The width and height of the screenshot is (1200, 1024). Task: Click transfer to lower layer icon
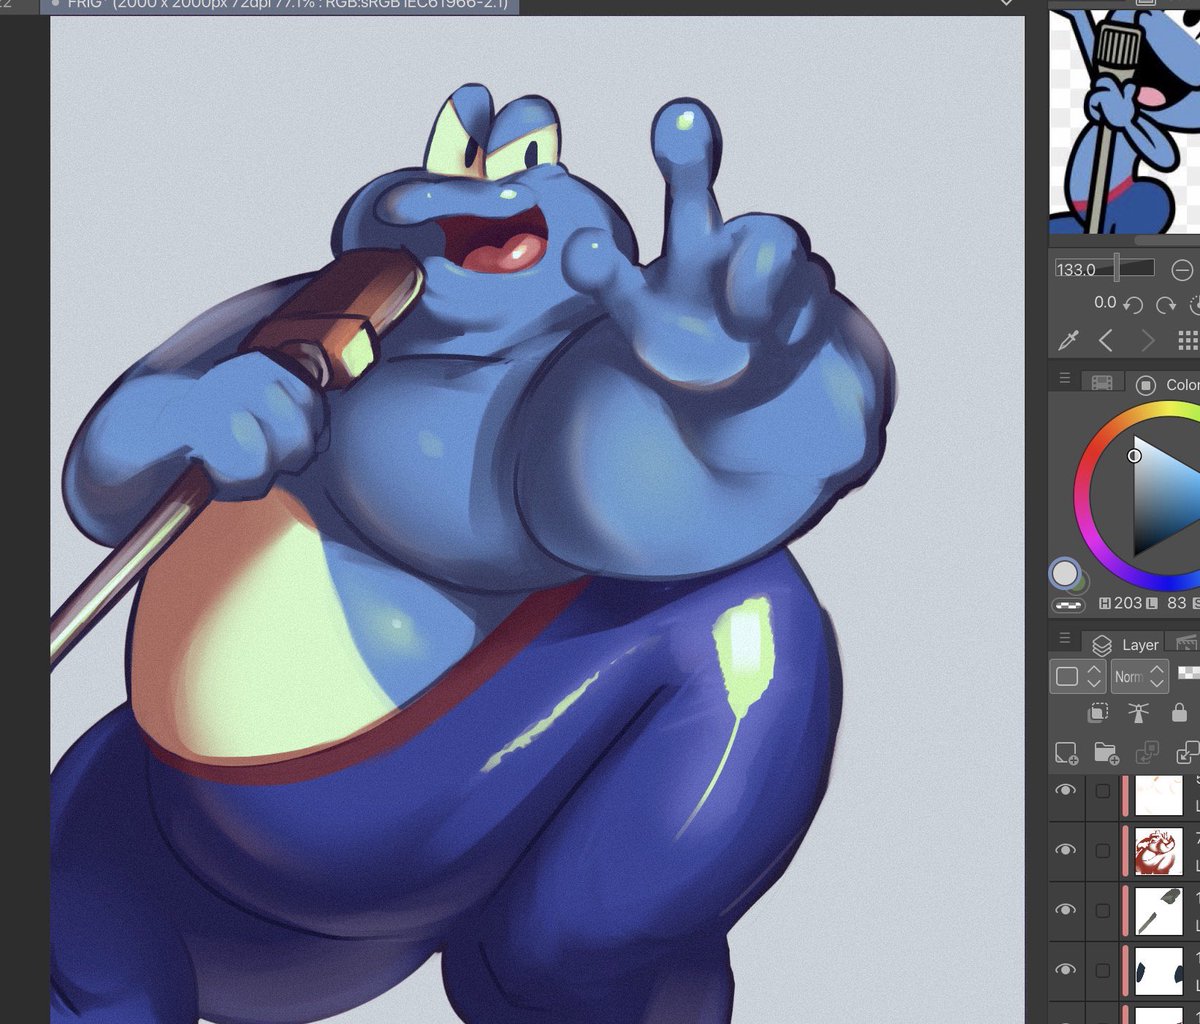pyautogui.click(x=1146, y=752)
